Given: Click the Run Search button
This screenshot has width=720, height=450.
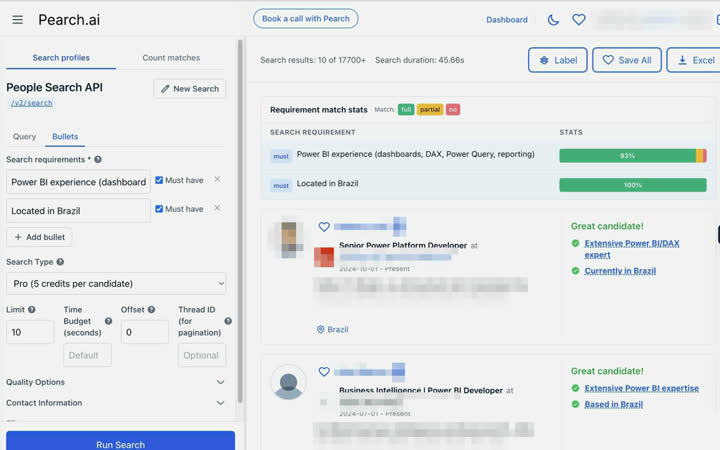Looking at the screenshot, I should pos(120,444).
